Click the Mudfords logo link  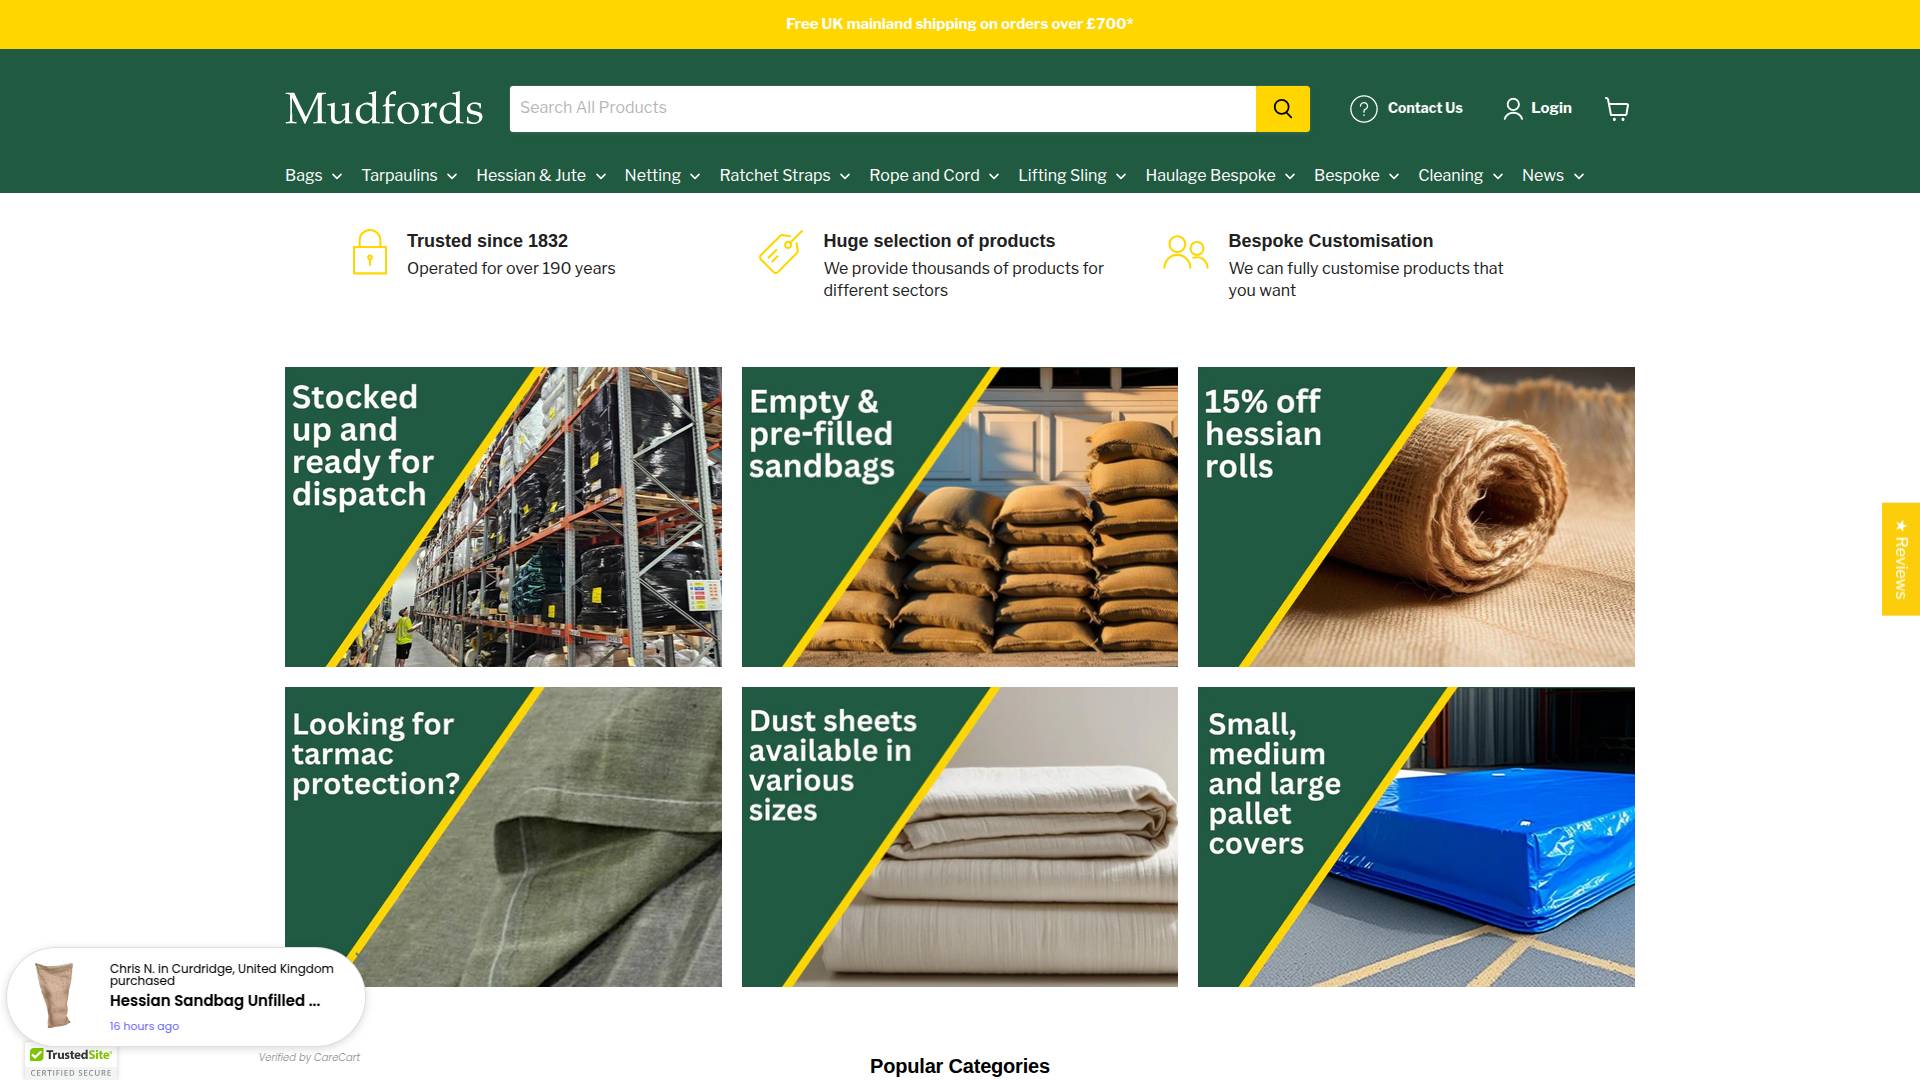[x=384, y=108]
